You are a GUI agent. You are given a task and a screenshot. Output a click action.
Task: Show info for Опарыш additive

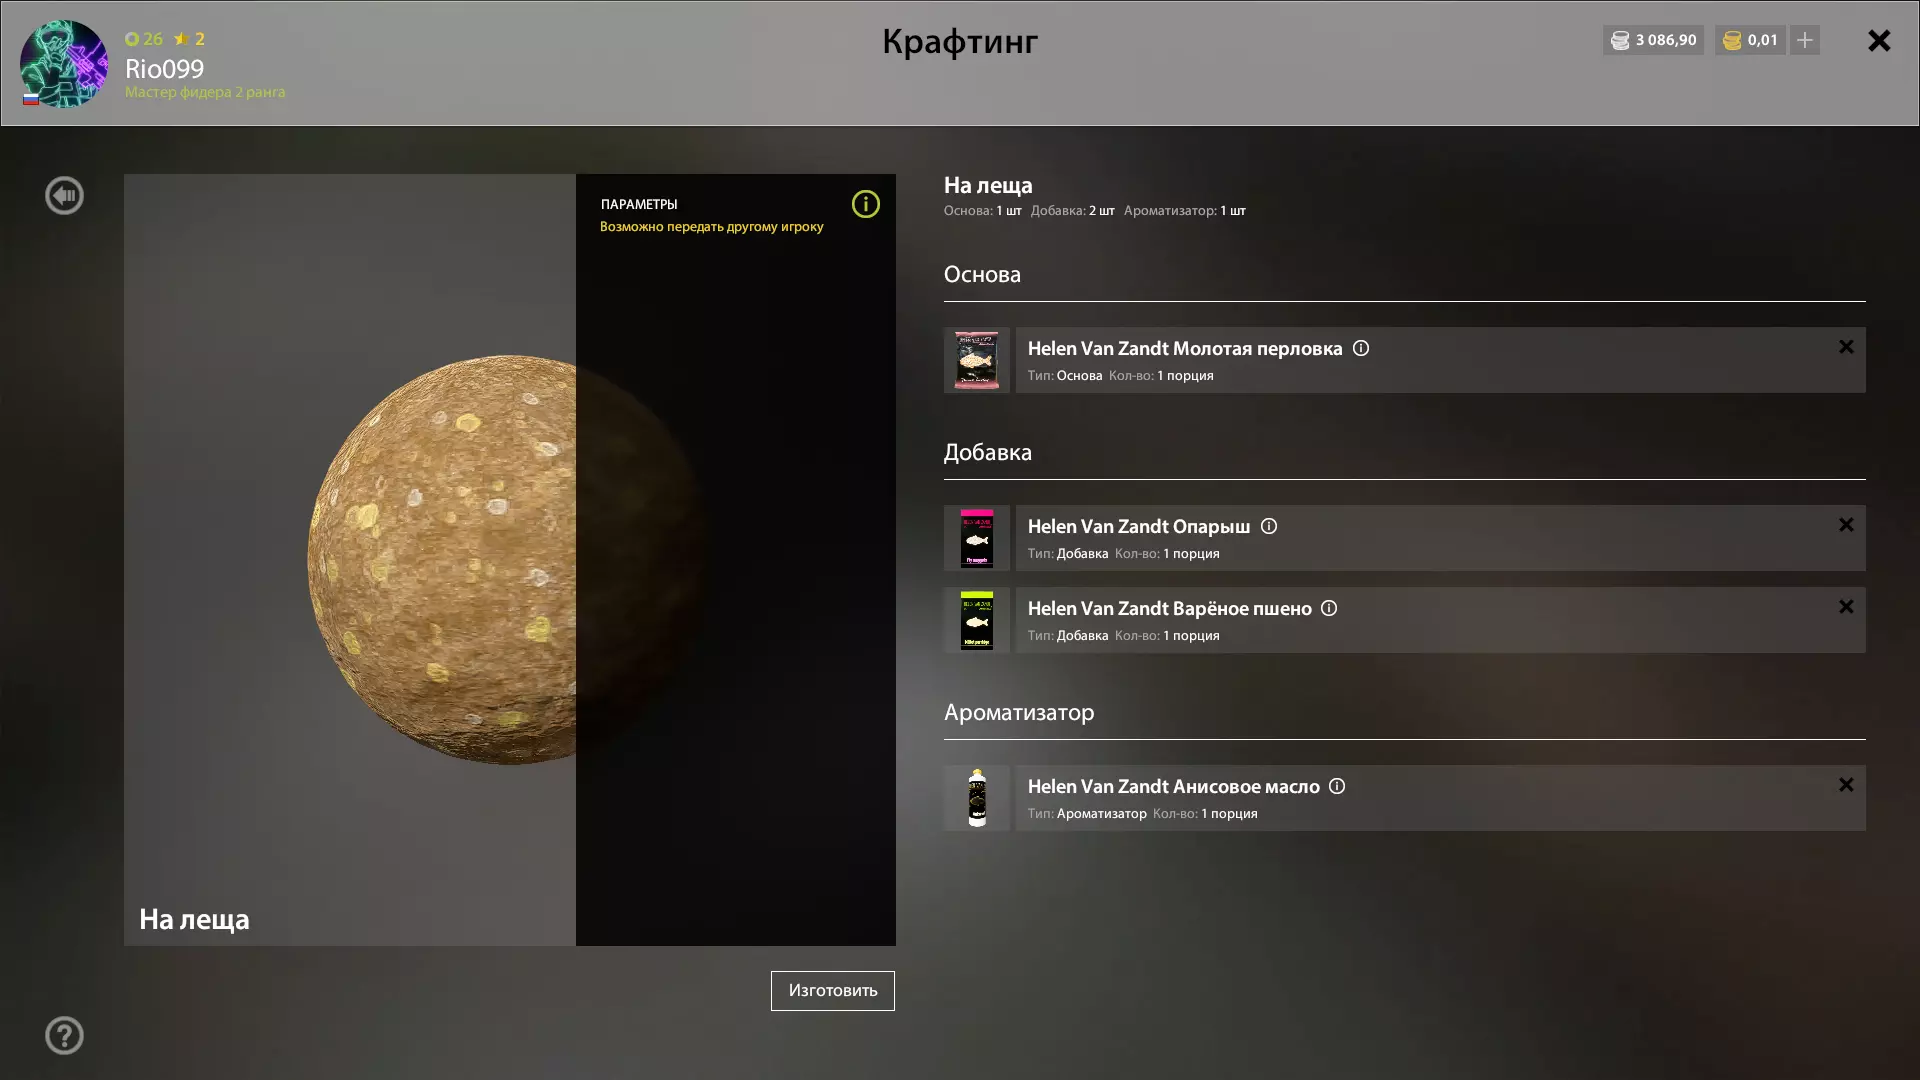coord(1269,526)
